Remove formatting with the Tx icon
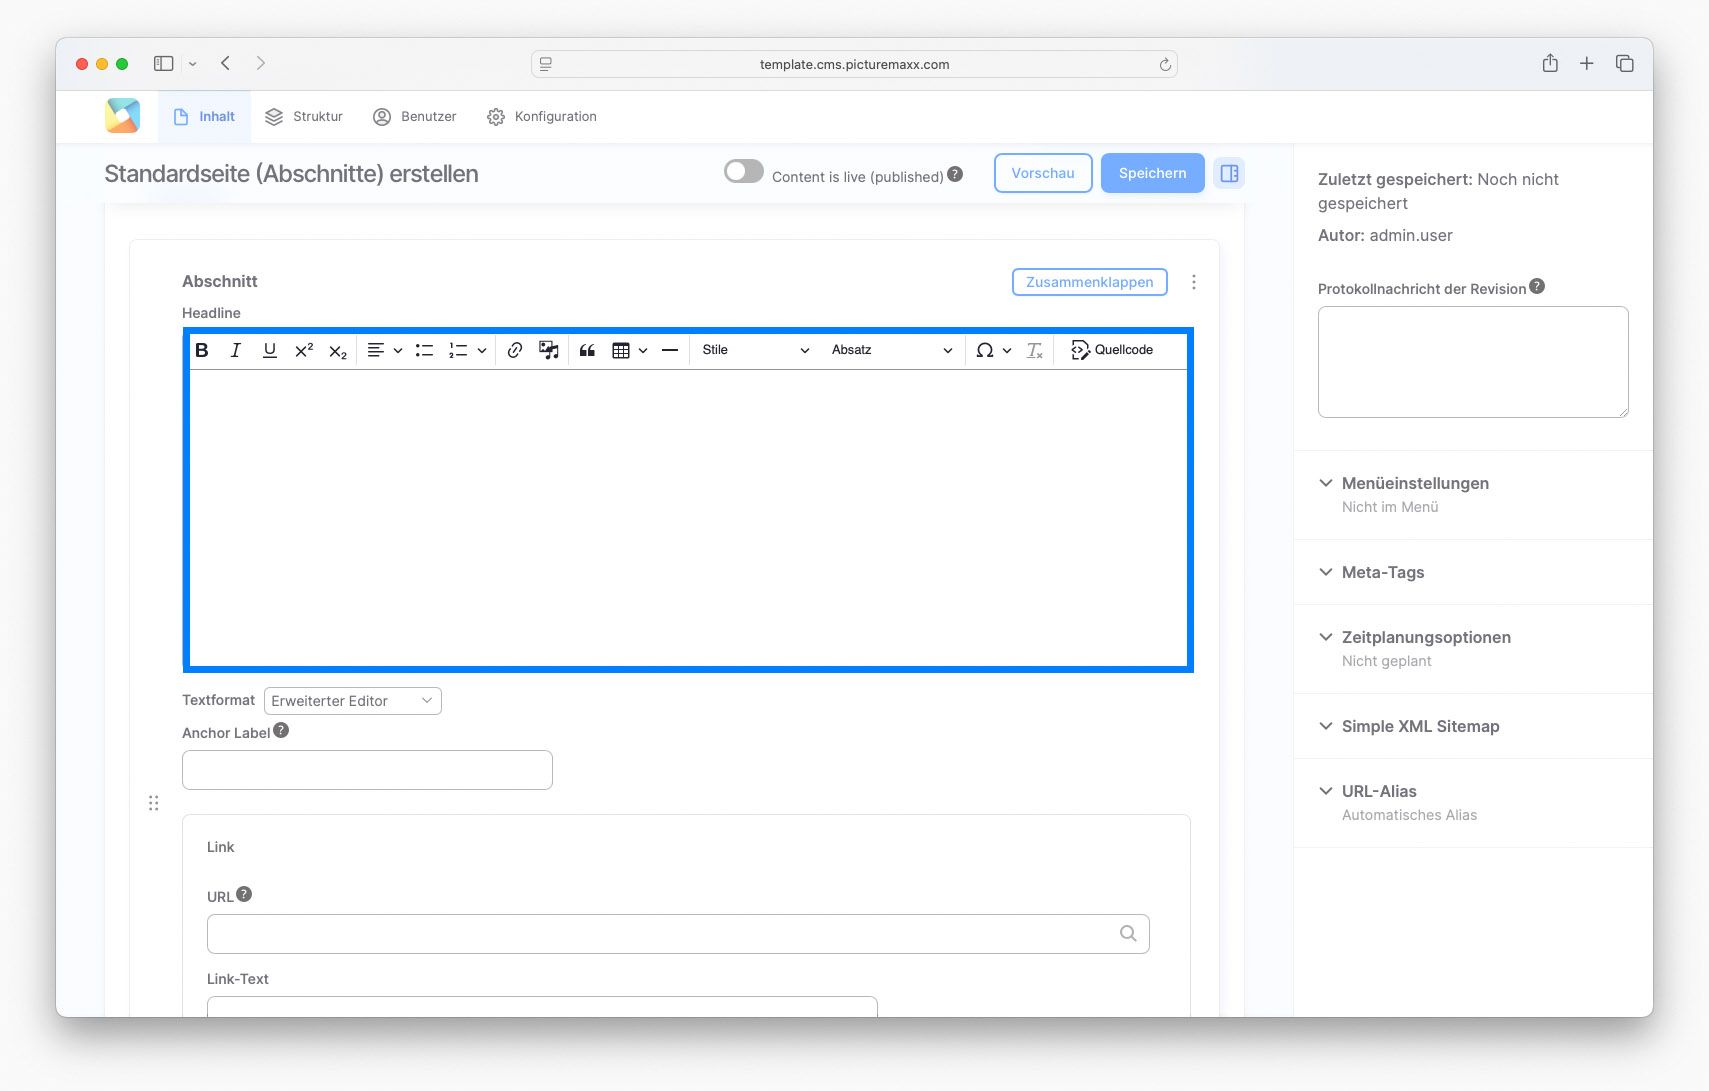The width and height of the screenshot is (1709, 1091). (1035, 350)
